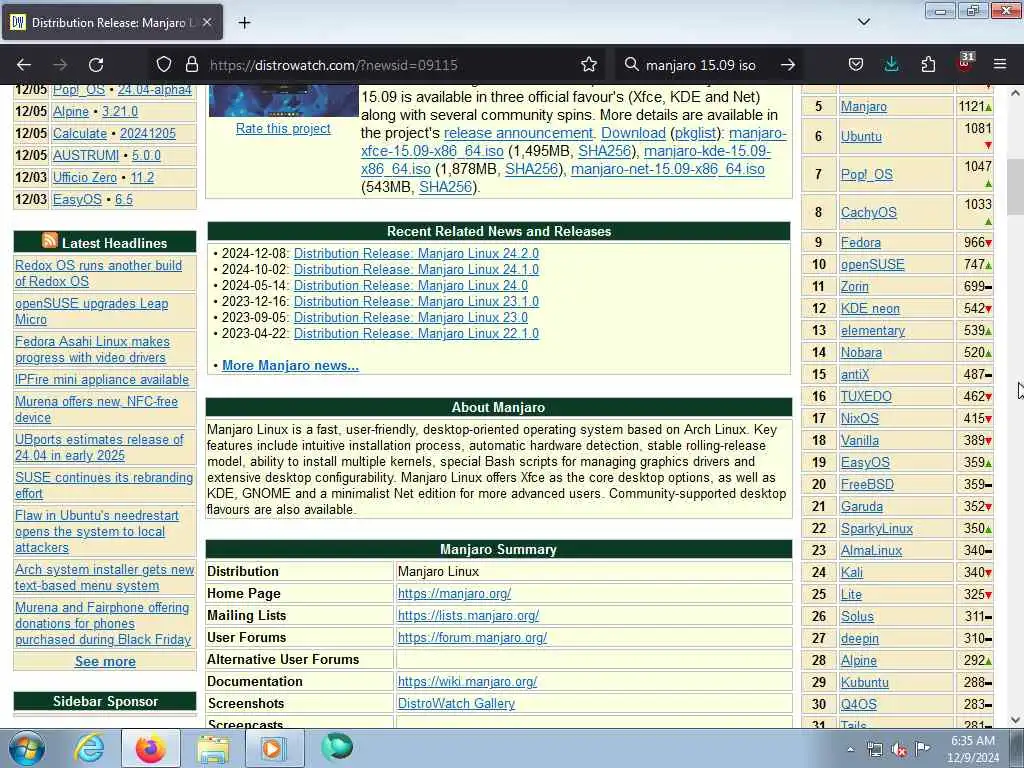Click the green round taskbar application icon

pyautogui.click(x=337, y=748)
